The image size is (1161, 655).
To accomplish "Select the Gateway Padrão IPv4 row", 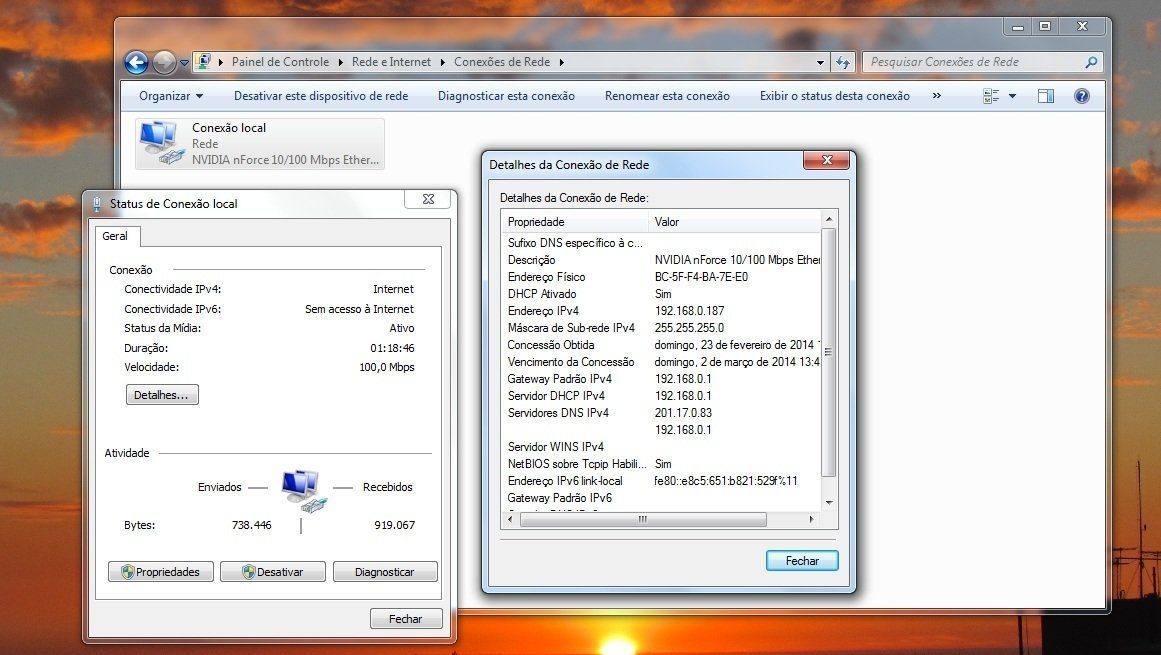I will pos(660,379).
